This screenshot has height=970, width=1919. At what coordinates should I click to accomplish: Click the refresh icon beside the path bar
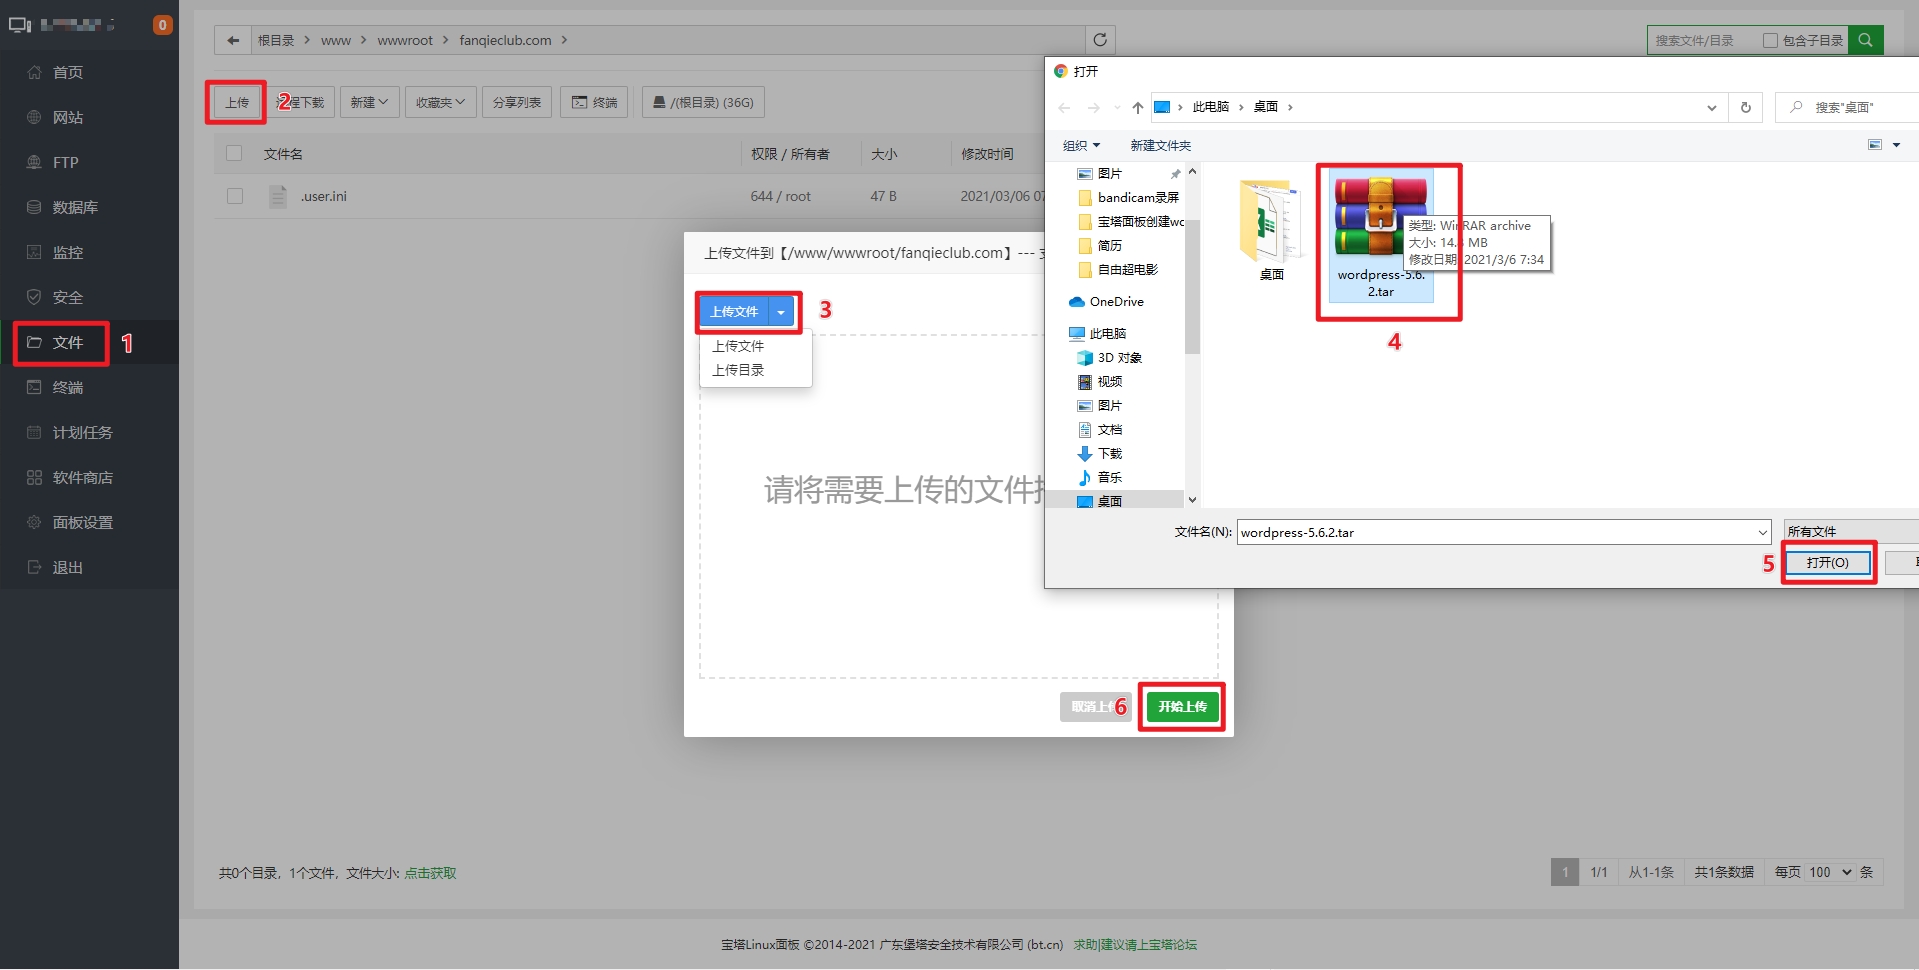[1099, 40]
